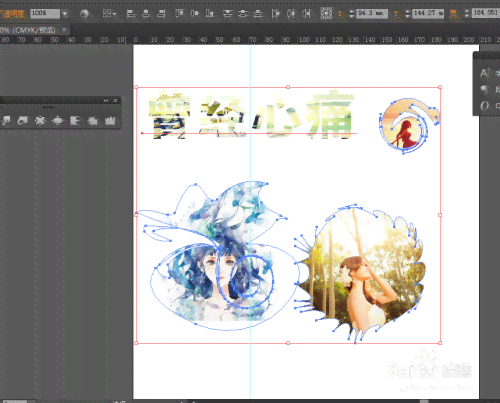Pick a reference point on the locator grid
The width and height of the screenshot is (500, 403).
[x=326, y=13]
